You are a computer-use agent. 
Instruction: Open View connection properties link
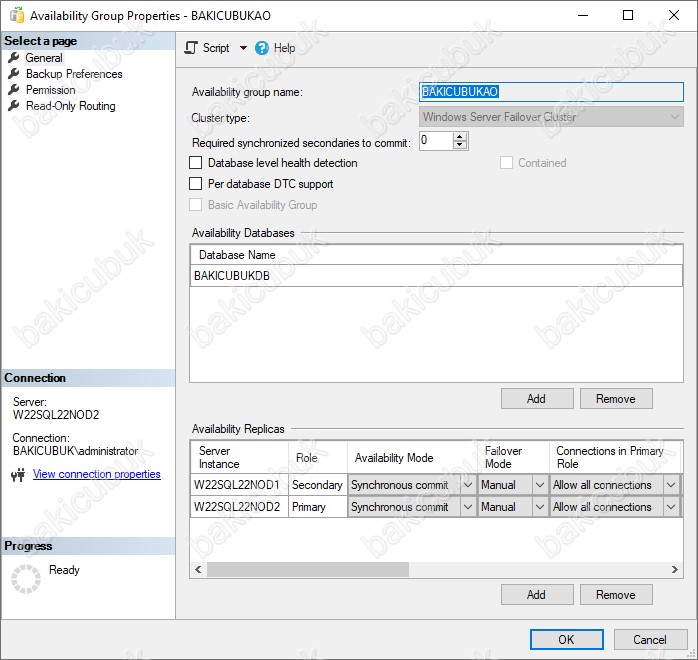click(97, 474)
